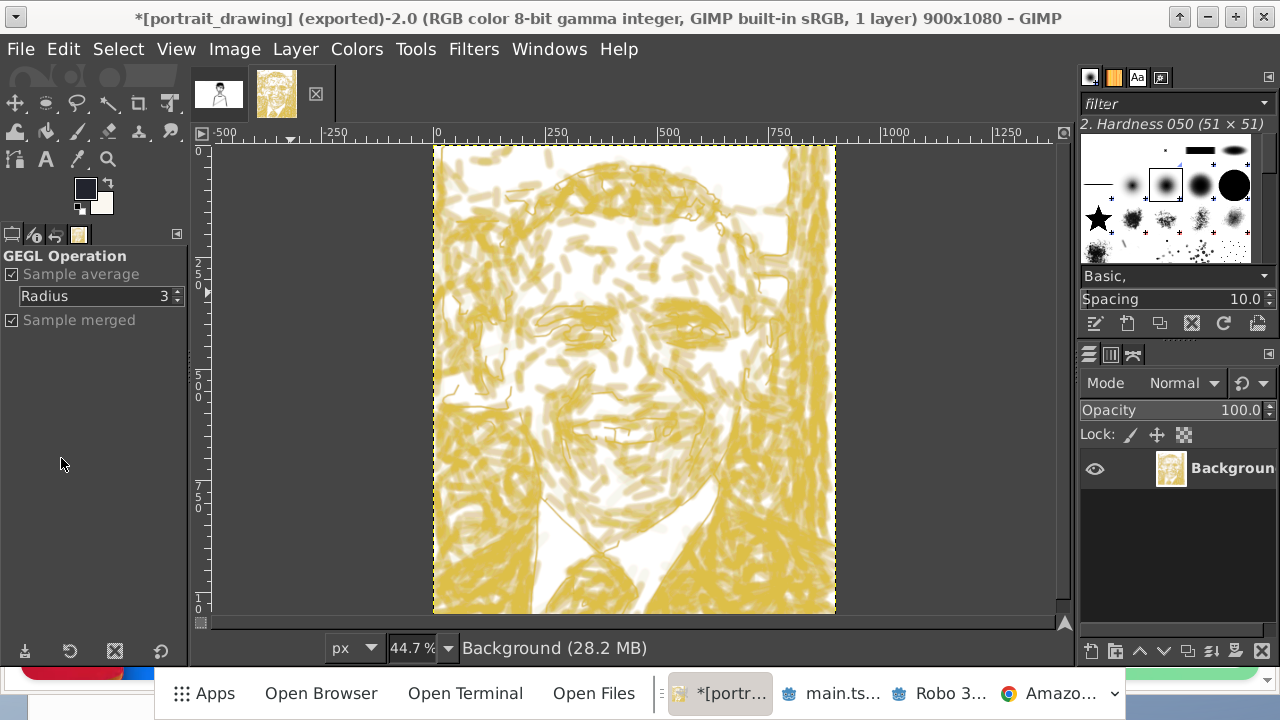Open the zoom level dropdown arrow
The width and height of the screenshot is (1280, 720).
point(448,648)
